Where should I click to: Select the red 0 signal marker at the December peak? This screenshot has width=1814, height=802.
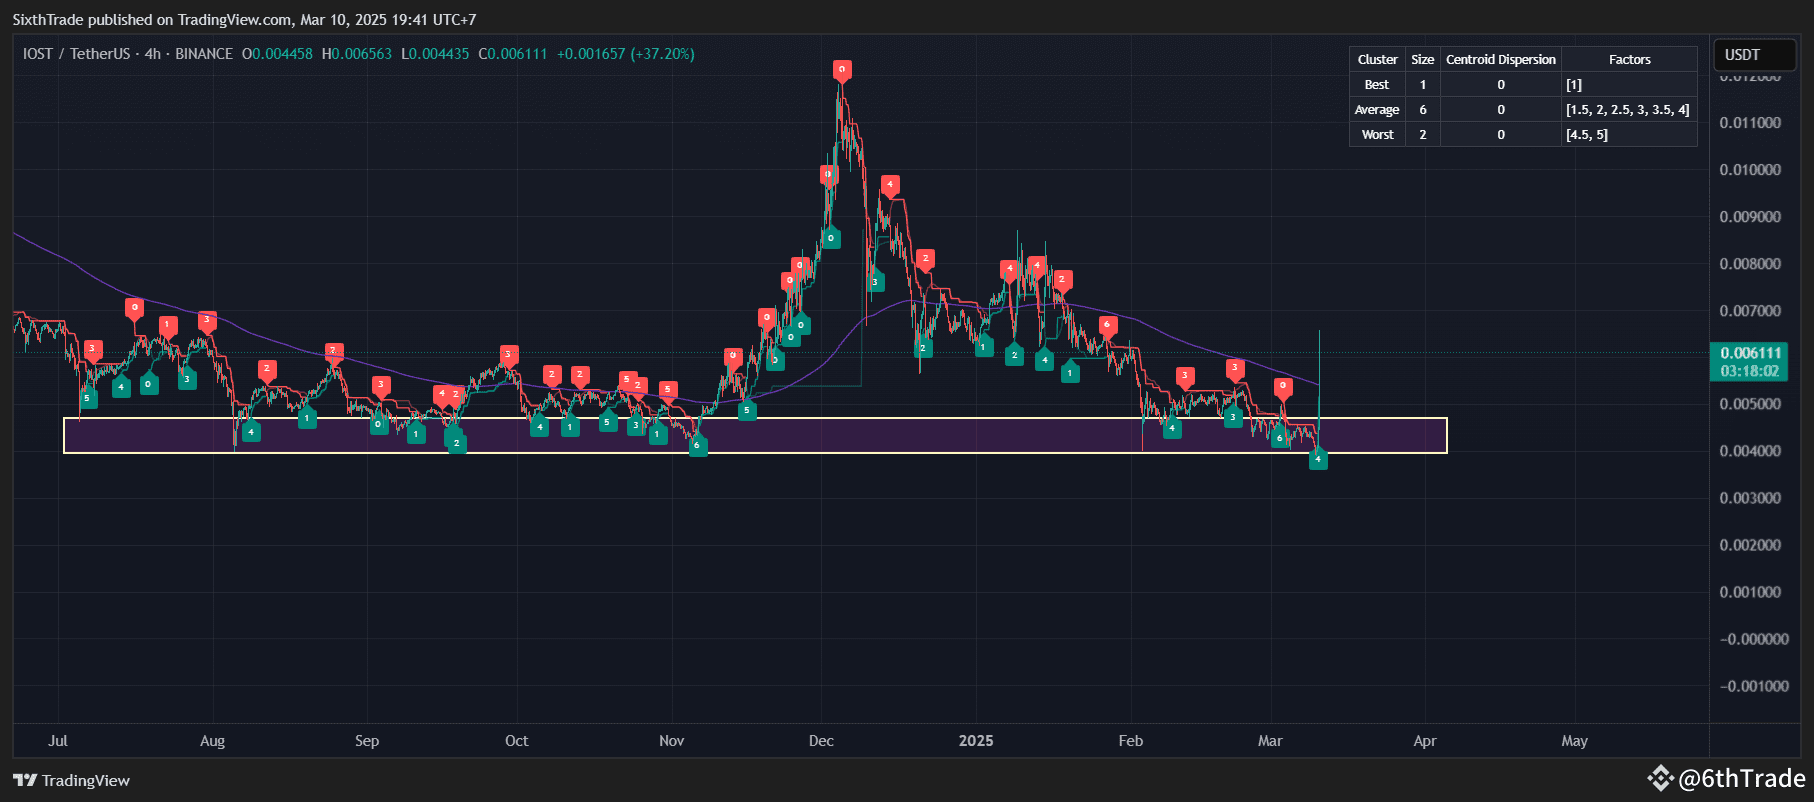[x=842, y=70]
